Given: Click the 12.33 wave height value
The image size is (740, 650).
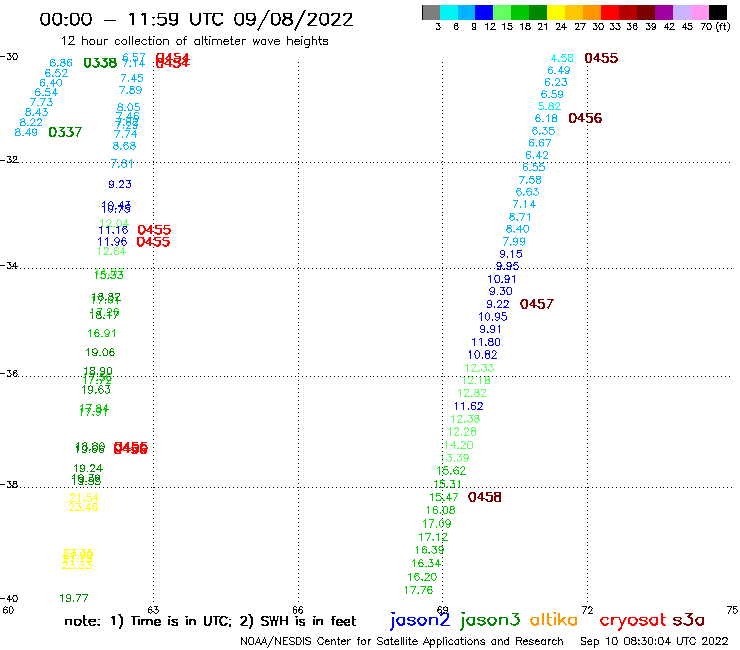Looking at the screenshot, I should (479, 368).
